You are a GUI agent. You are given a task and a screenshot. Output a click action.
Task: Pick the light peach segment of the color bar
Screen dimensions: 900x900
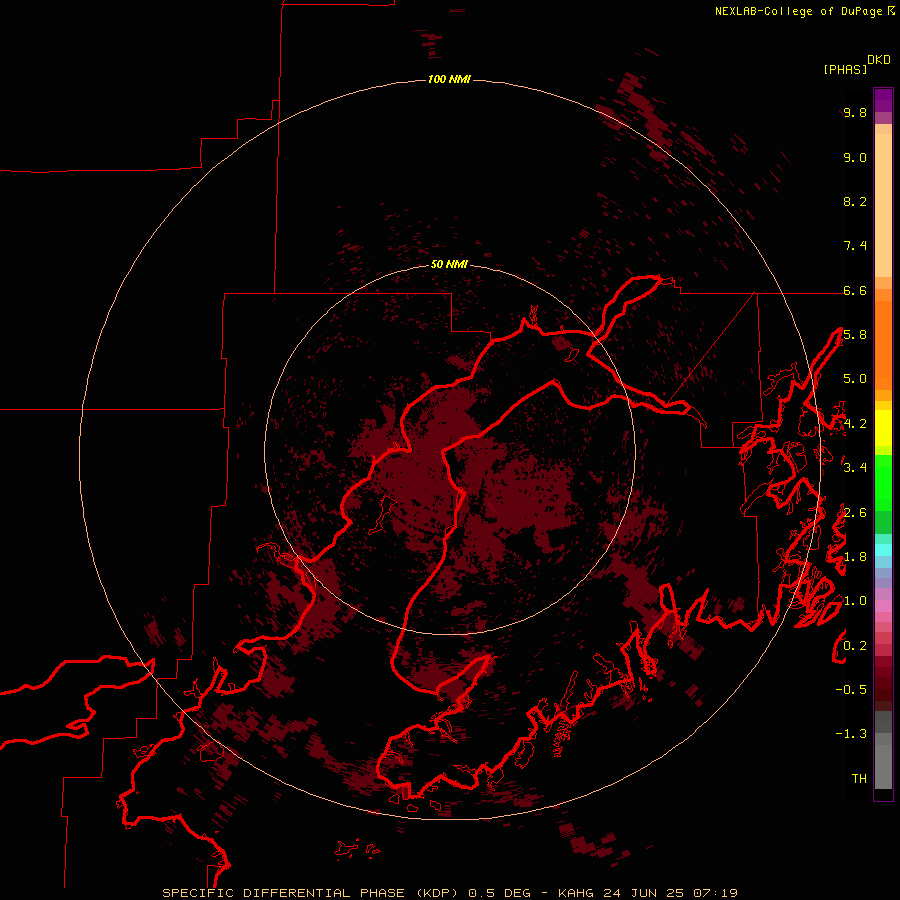point(883,205)
